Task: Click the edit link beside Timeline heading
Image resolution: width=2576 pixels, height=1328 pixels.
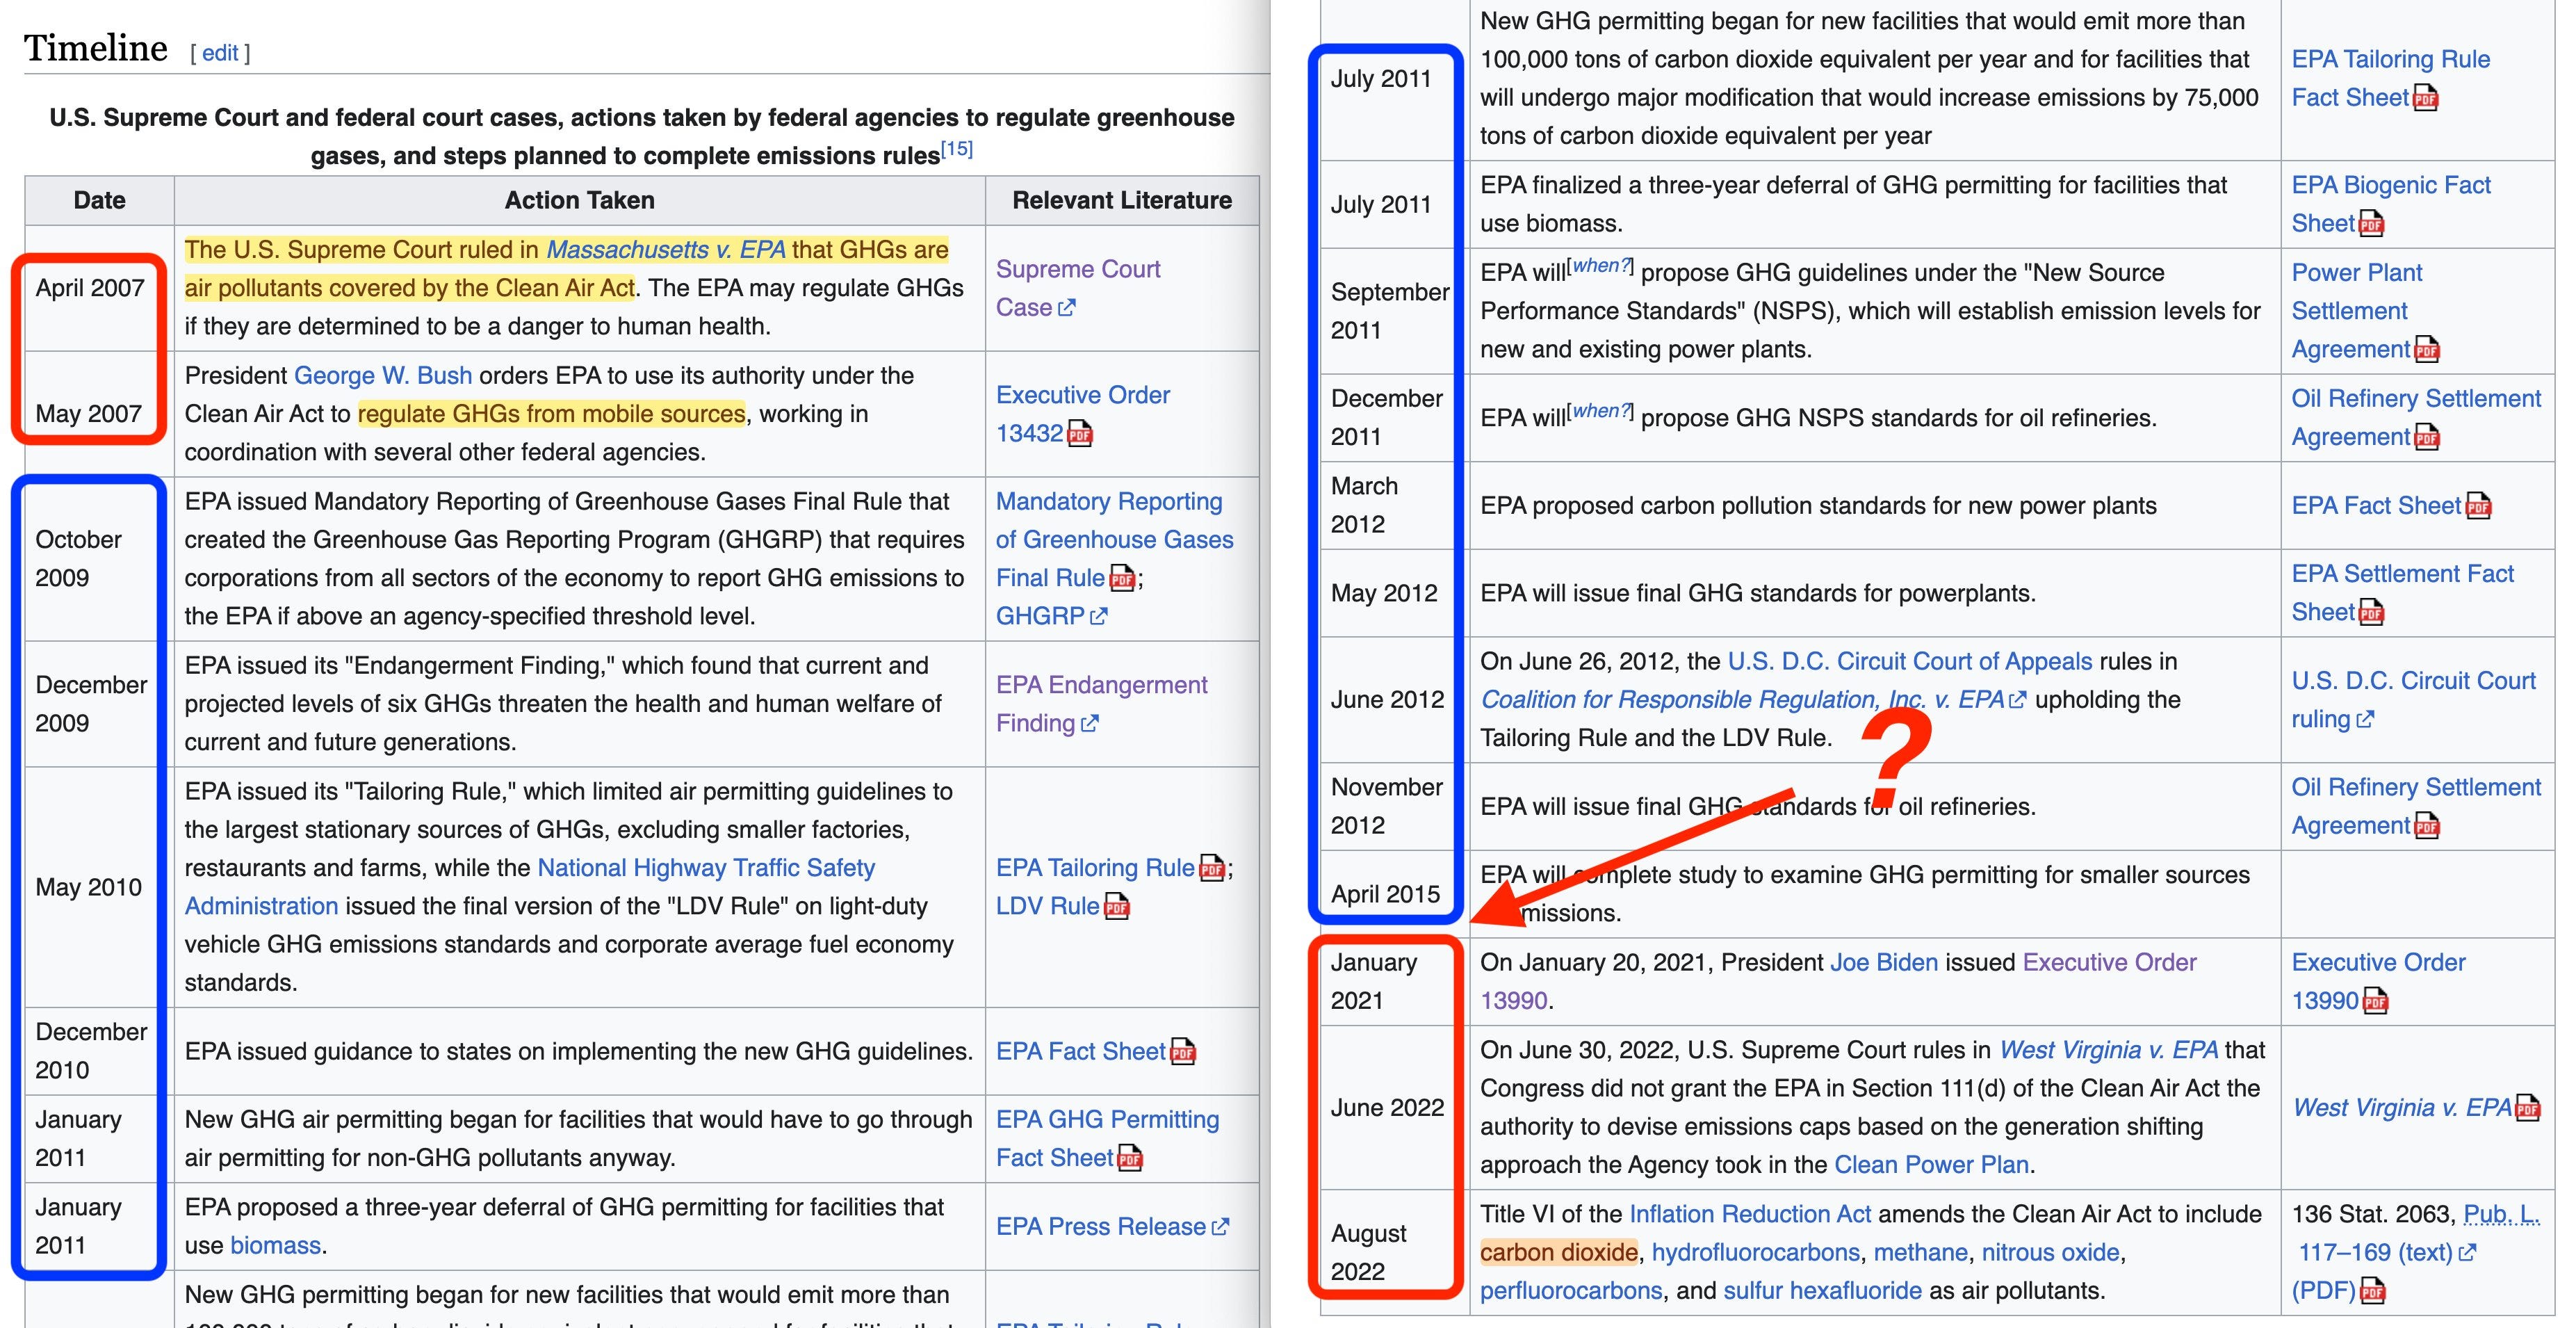Action: pyautogui.click(x=220, y=53)
